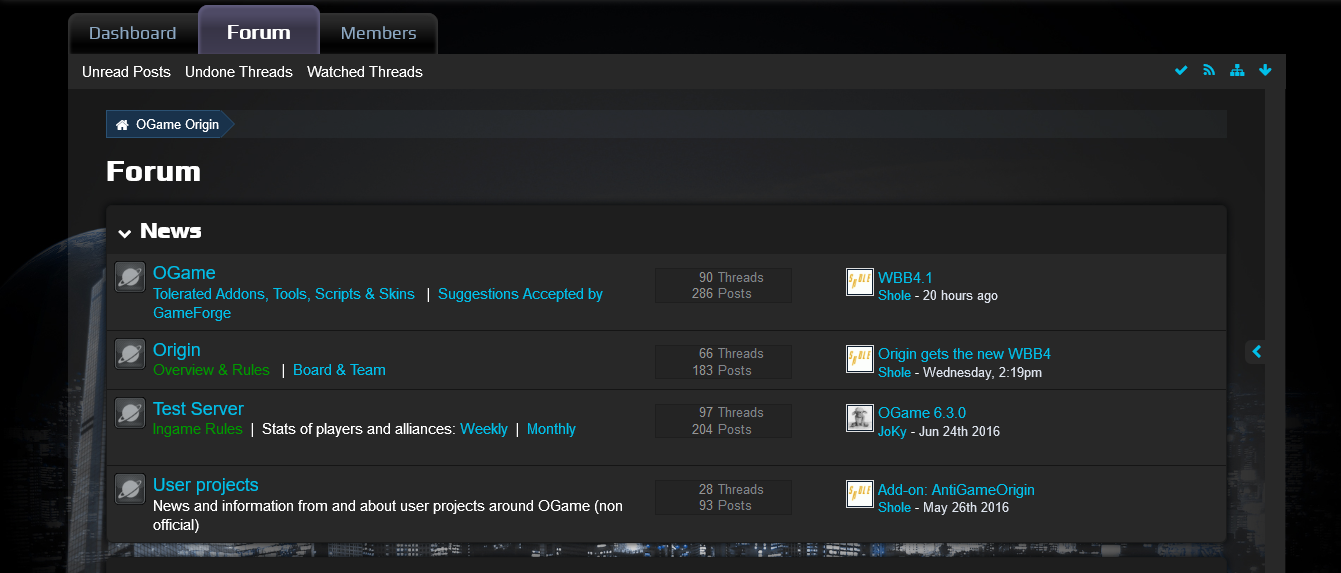Click the Origin board planet icon
Viewport: 1341px width, 573px height.
click(x=130, y=354)
